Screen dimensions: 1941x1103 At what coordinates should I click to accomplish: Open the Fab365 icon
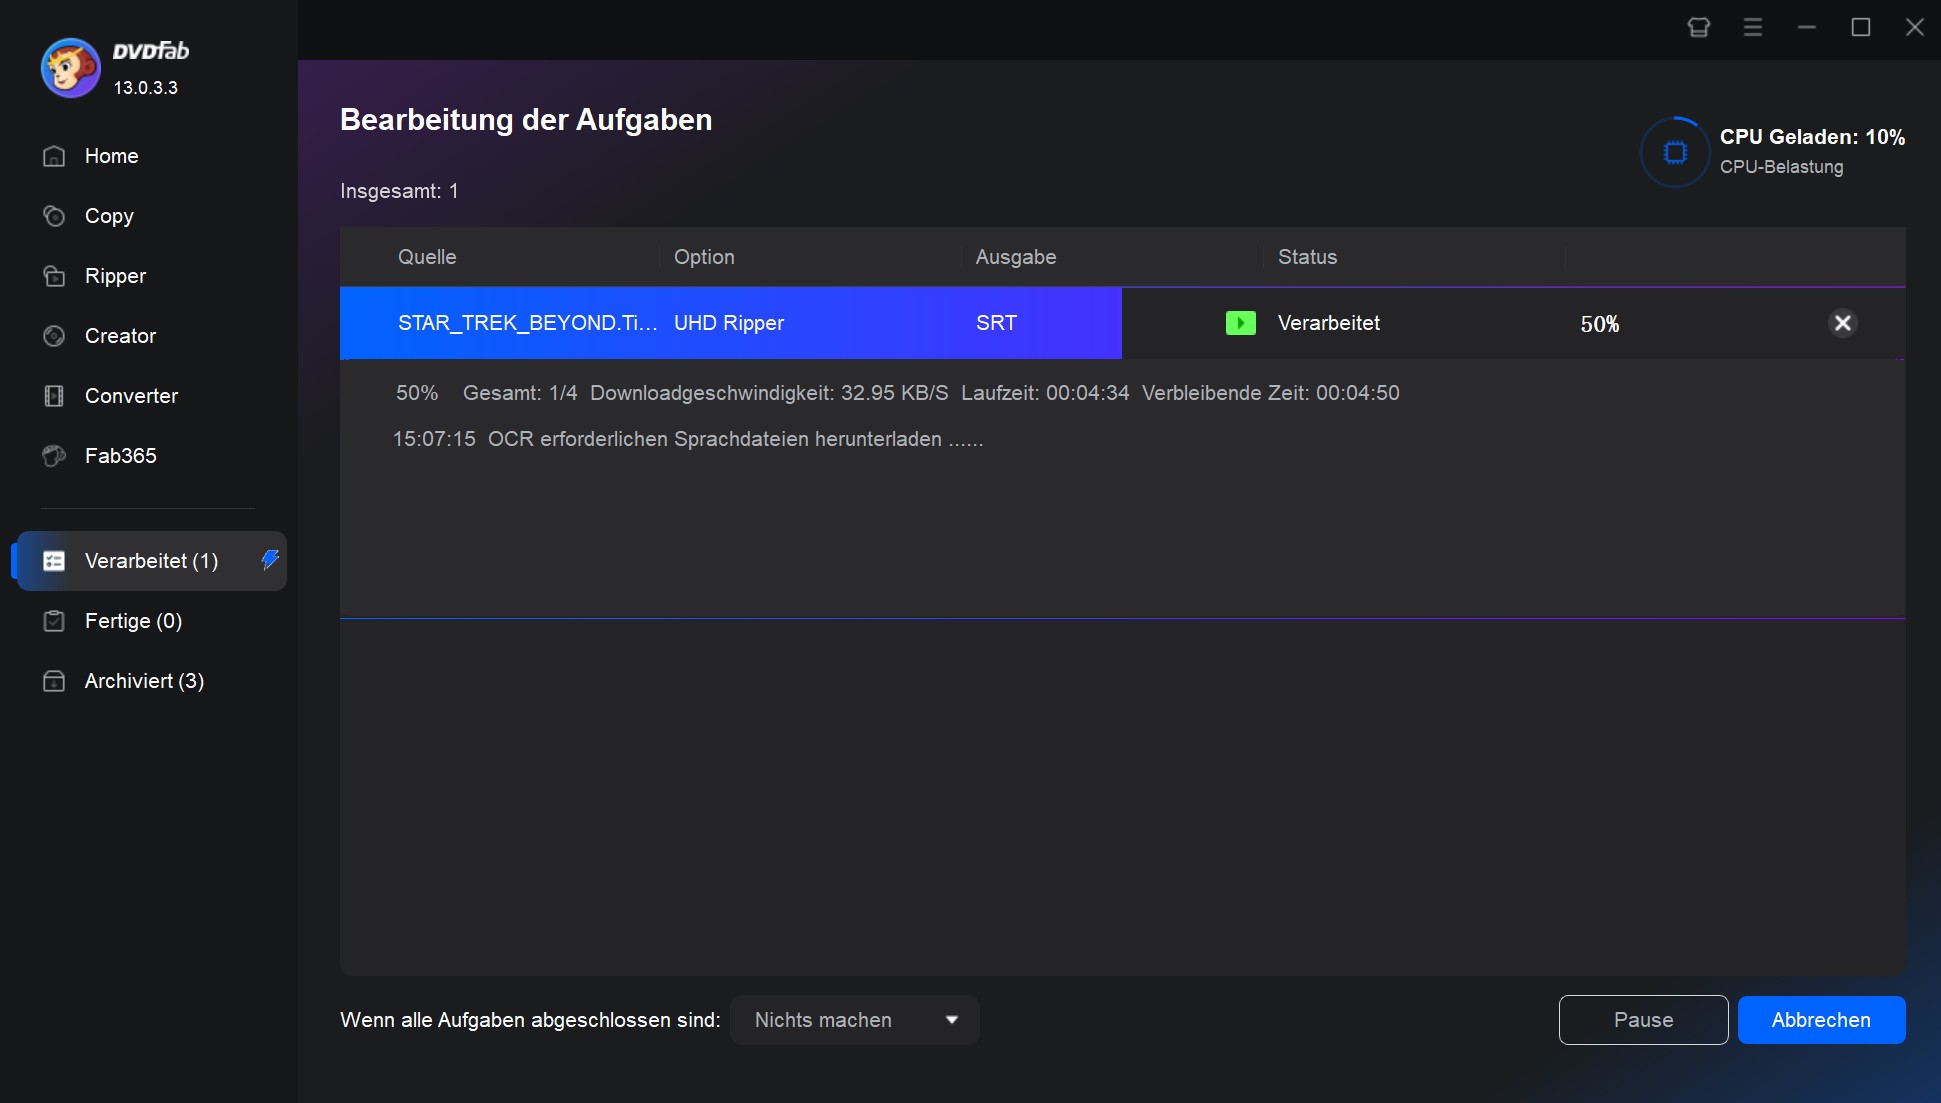click(54, 456)
